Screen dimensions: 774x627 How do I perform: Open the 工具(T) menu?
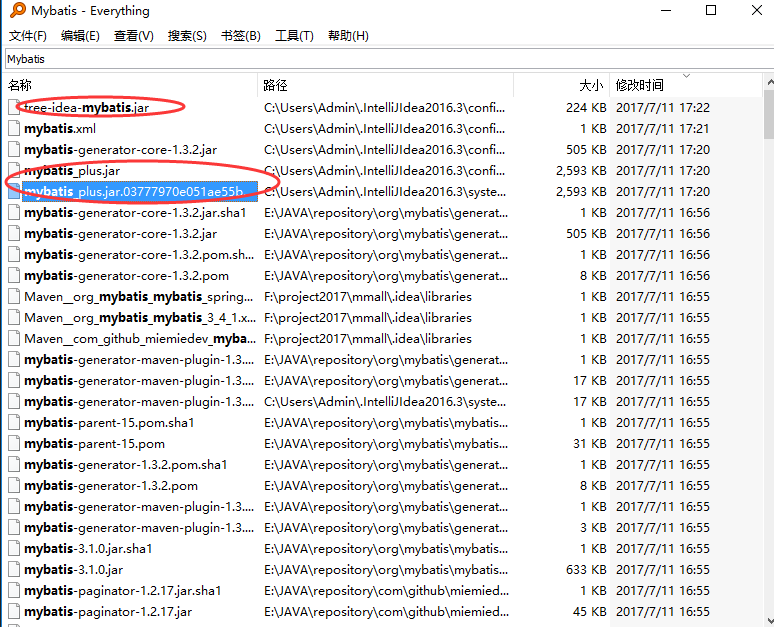click(x=294, y=36)
